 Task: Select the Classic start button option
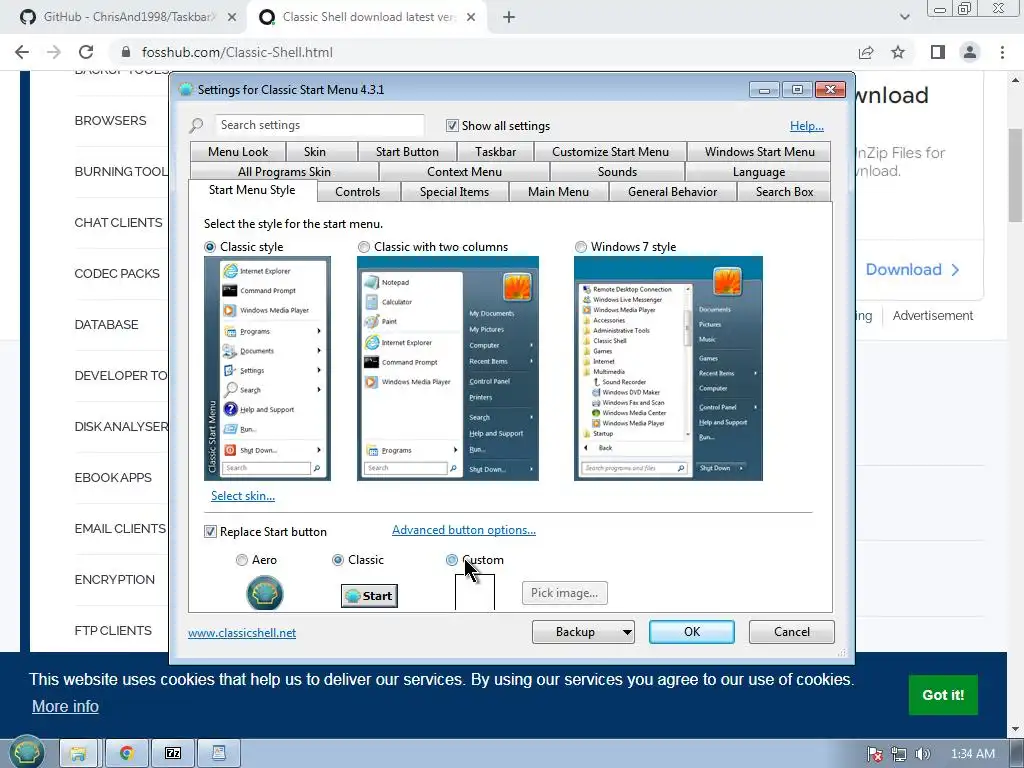point(338,560)
